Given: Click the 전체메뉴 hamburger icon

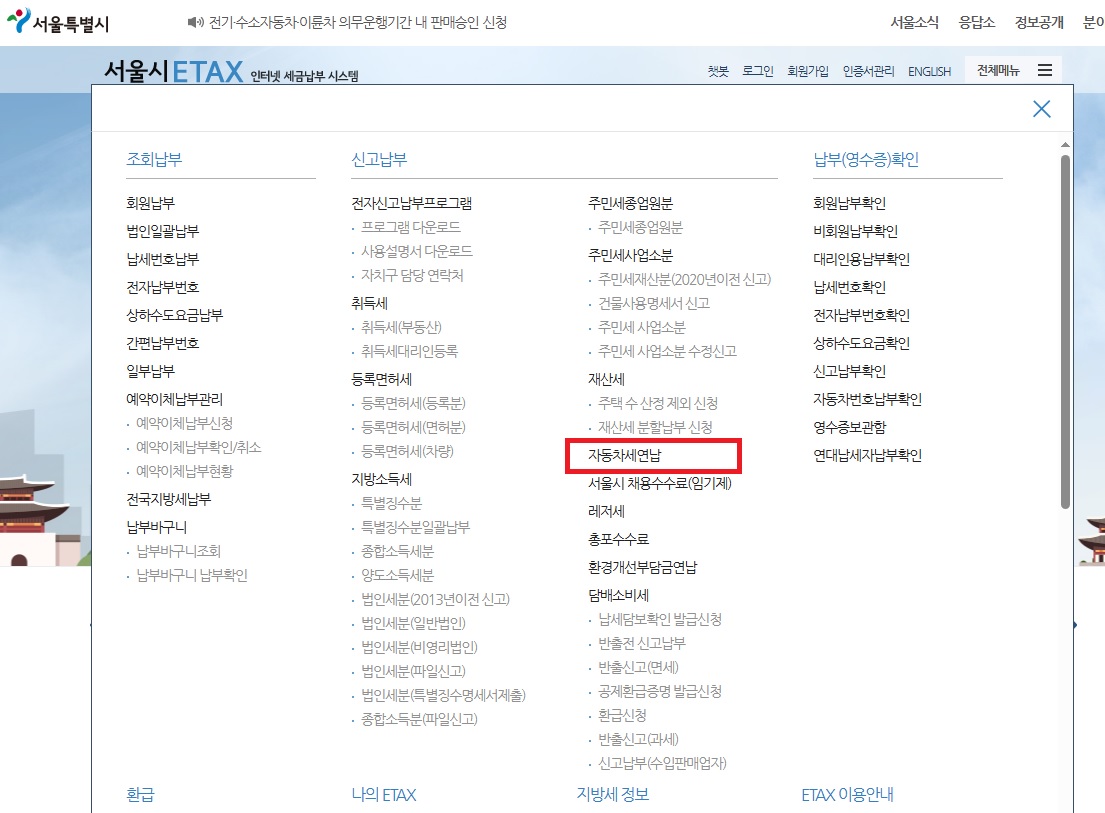Looking at the screenshot, I should point(1043,69).
